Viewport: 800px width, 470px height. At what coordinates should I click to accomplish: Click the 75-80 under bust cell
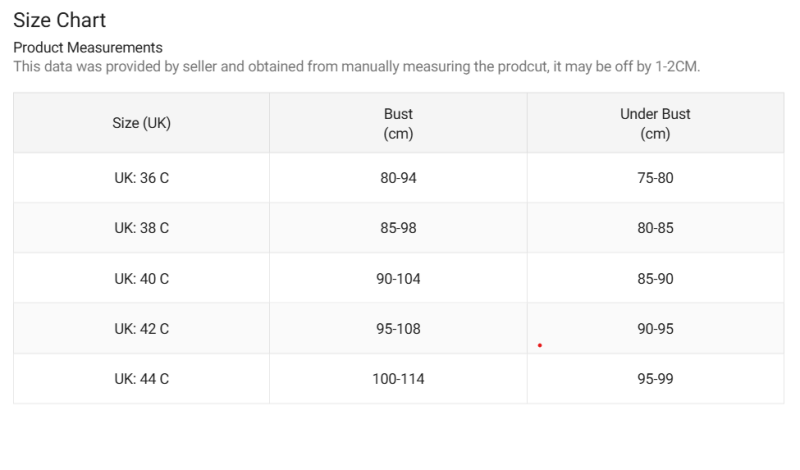[x=655, y=178]
